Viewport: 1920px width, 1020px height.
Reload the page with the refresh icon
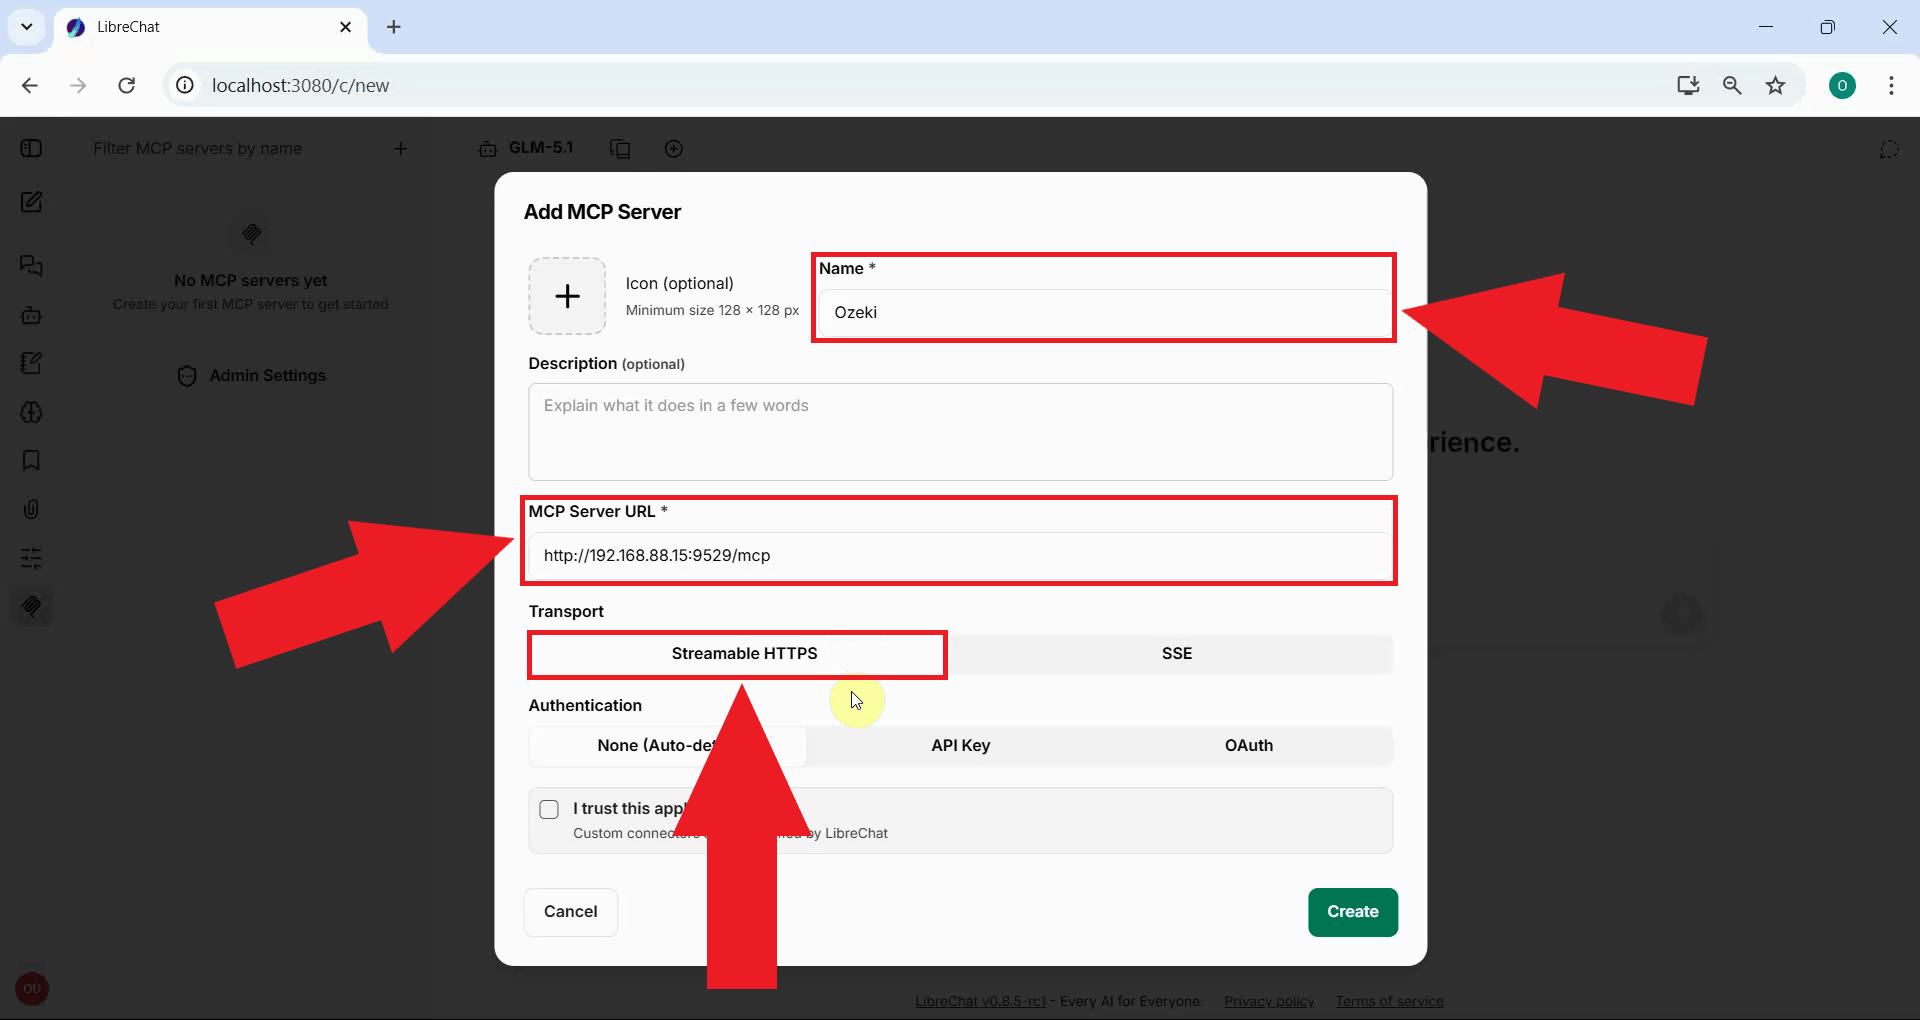127,86
